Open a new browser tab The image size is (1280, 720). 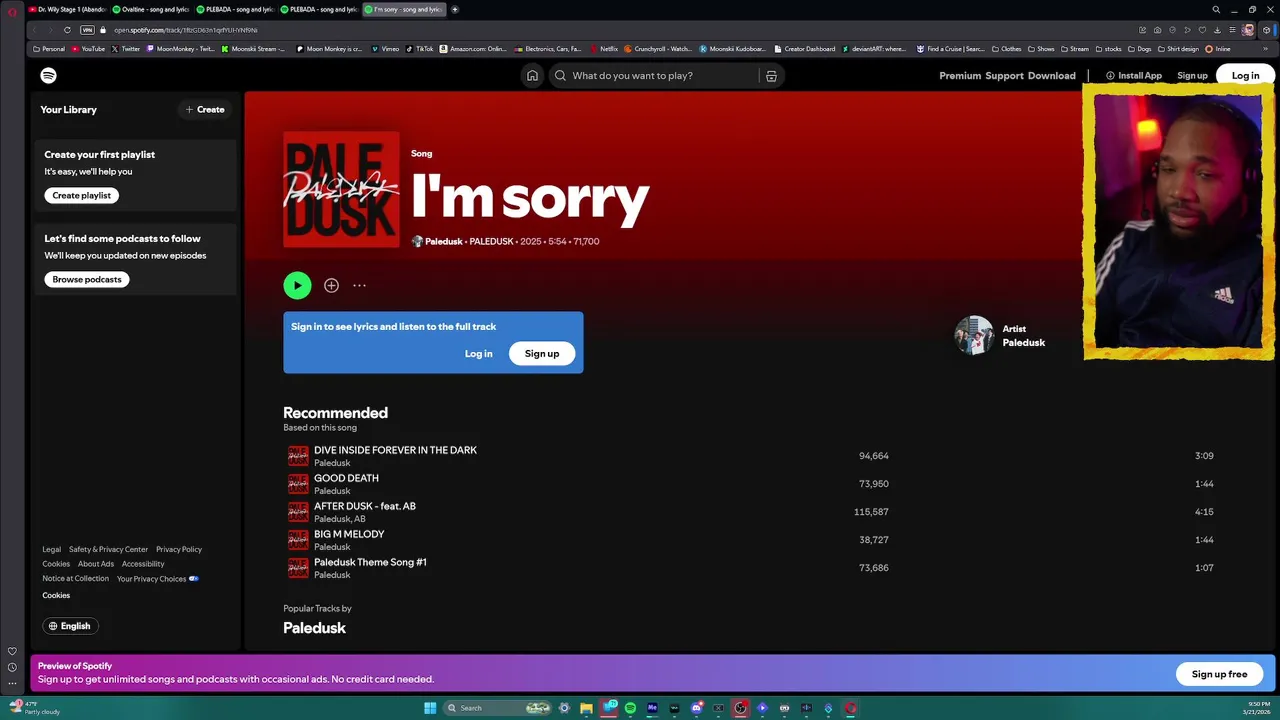455,9
